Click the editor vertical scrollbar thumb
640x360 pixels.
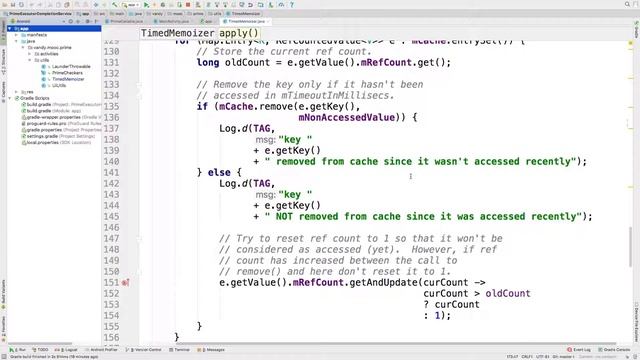pos(630,247)
